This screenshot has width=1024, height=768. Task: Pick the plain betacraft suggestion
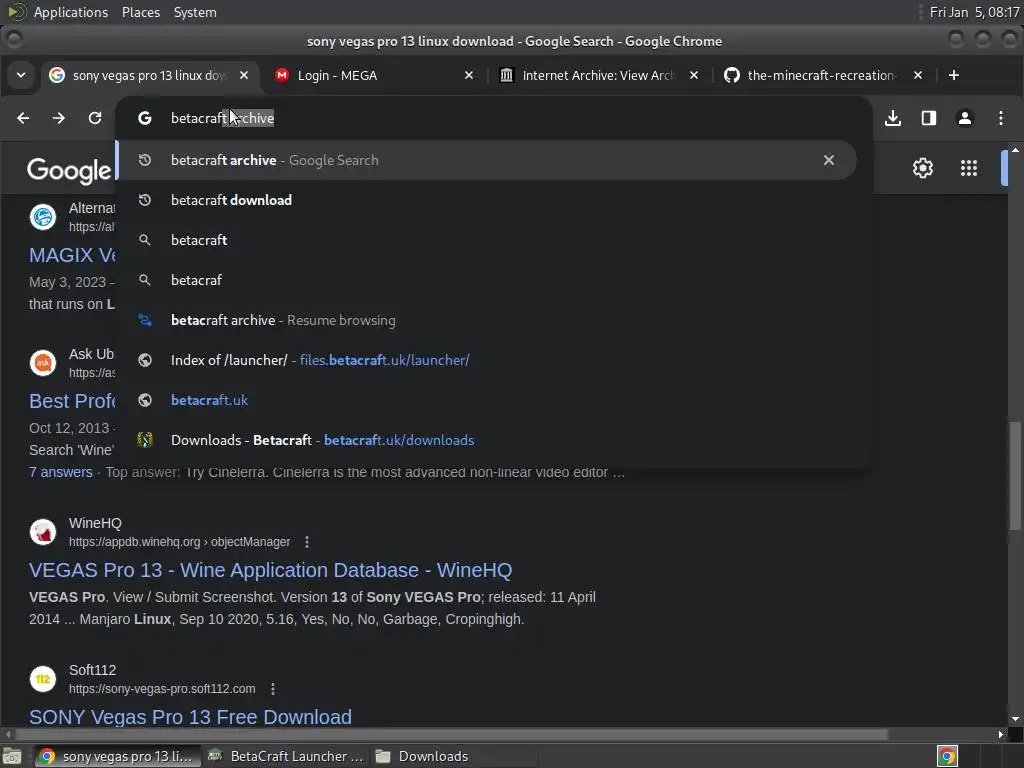click(487, 240)
